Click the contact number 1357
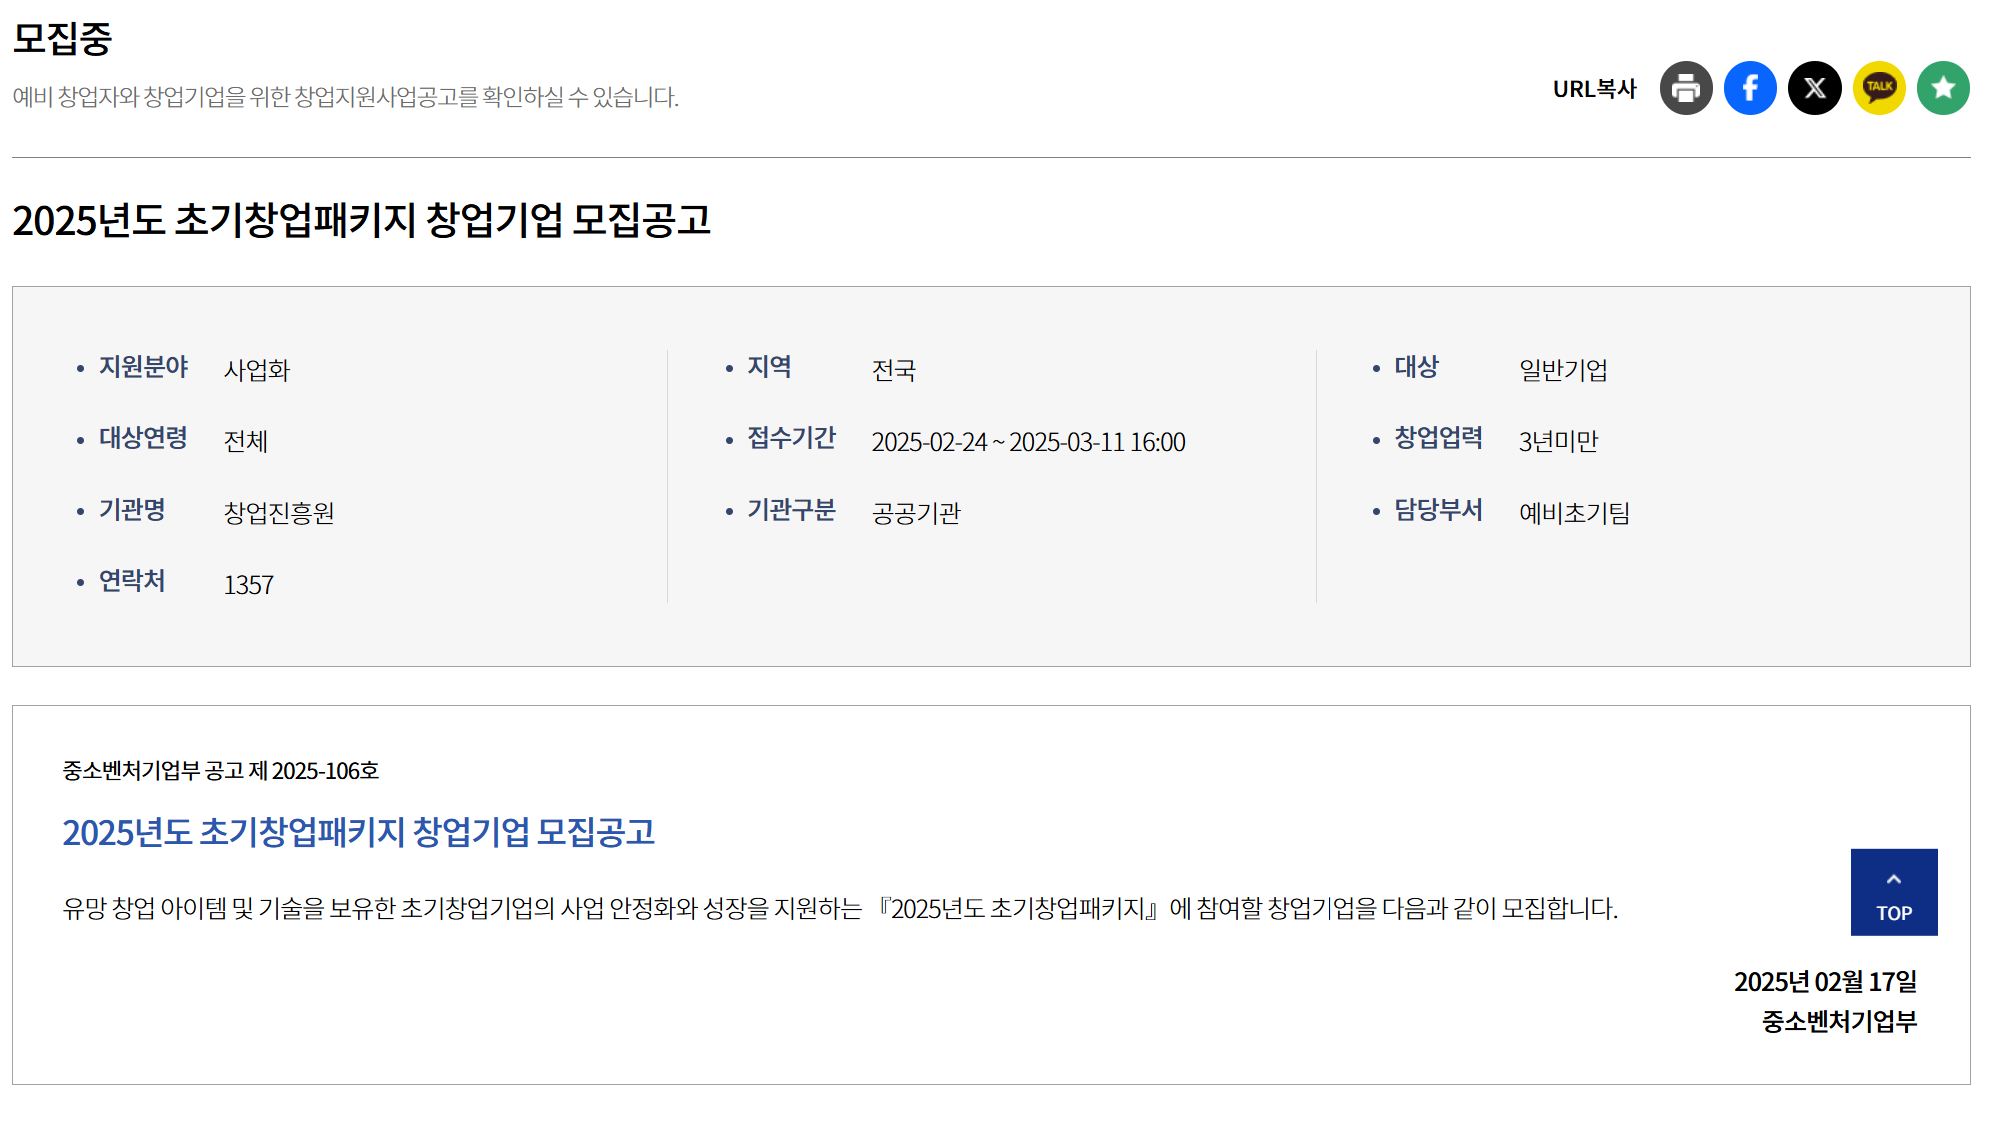The image size is (2000, 1121). (x=249, y=585)
